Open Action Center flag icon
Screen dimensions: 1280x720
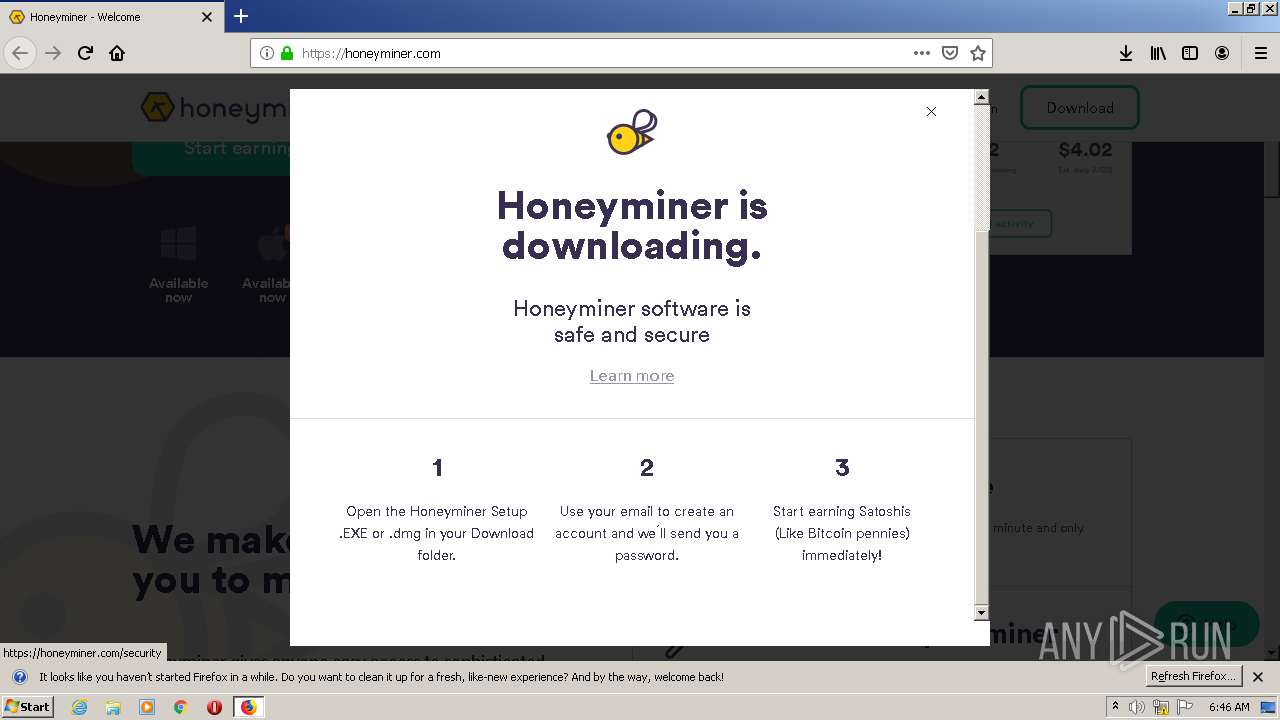click(x=1185, y=707)
